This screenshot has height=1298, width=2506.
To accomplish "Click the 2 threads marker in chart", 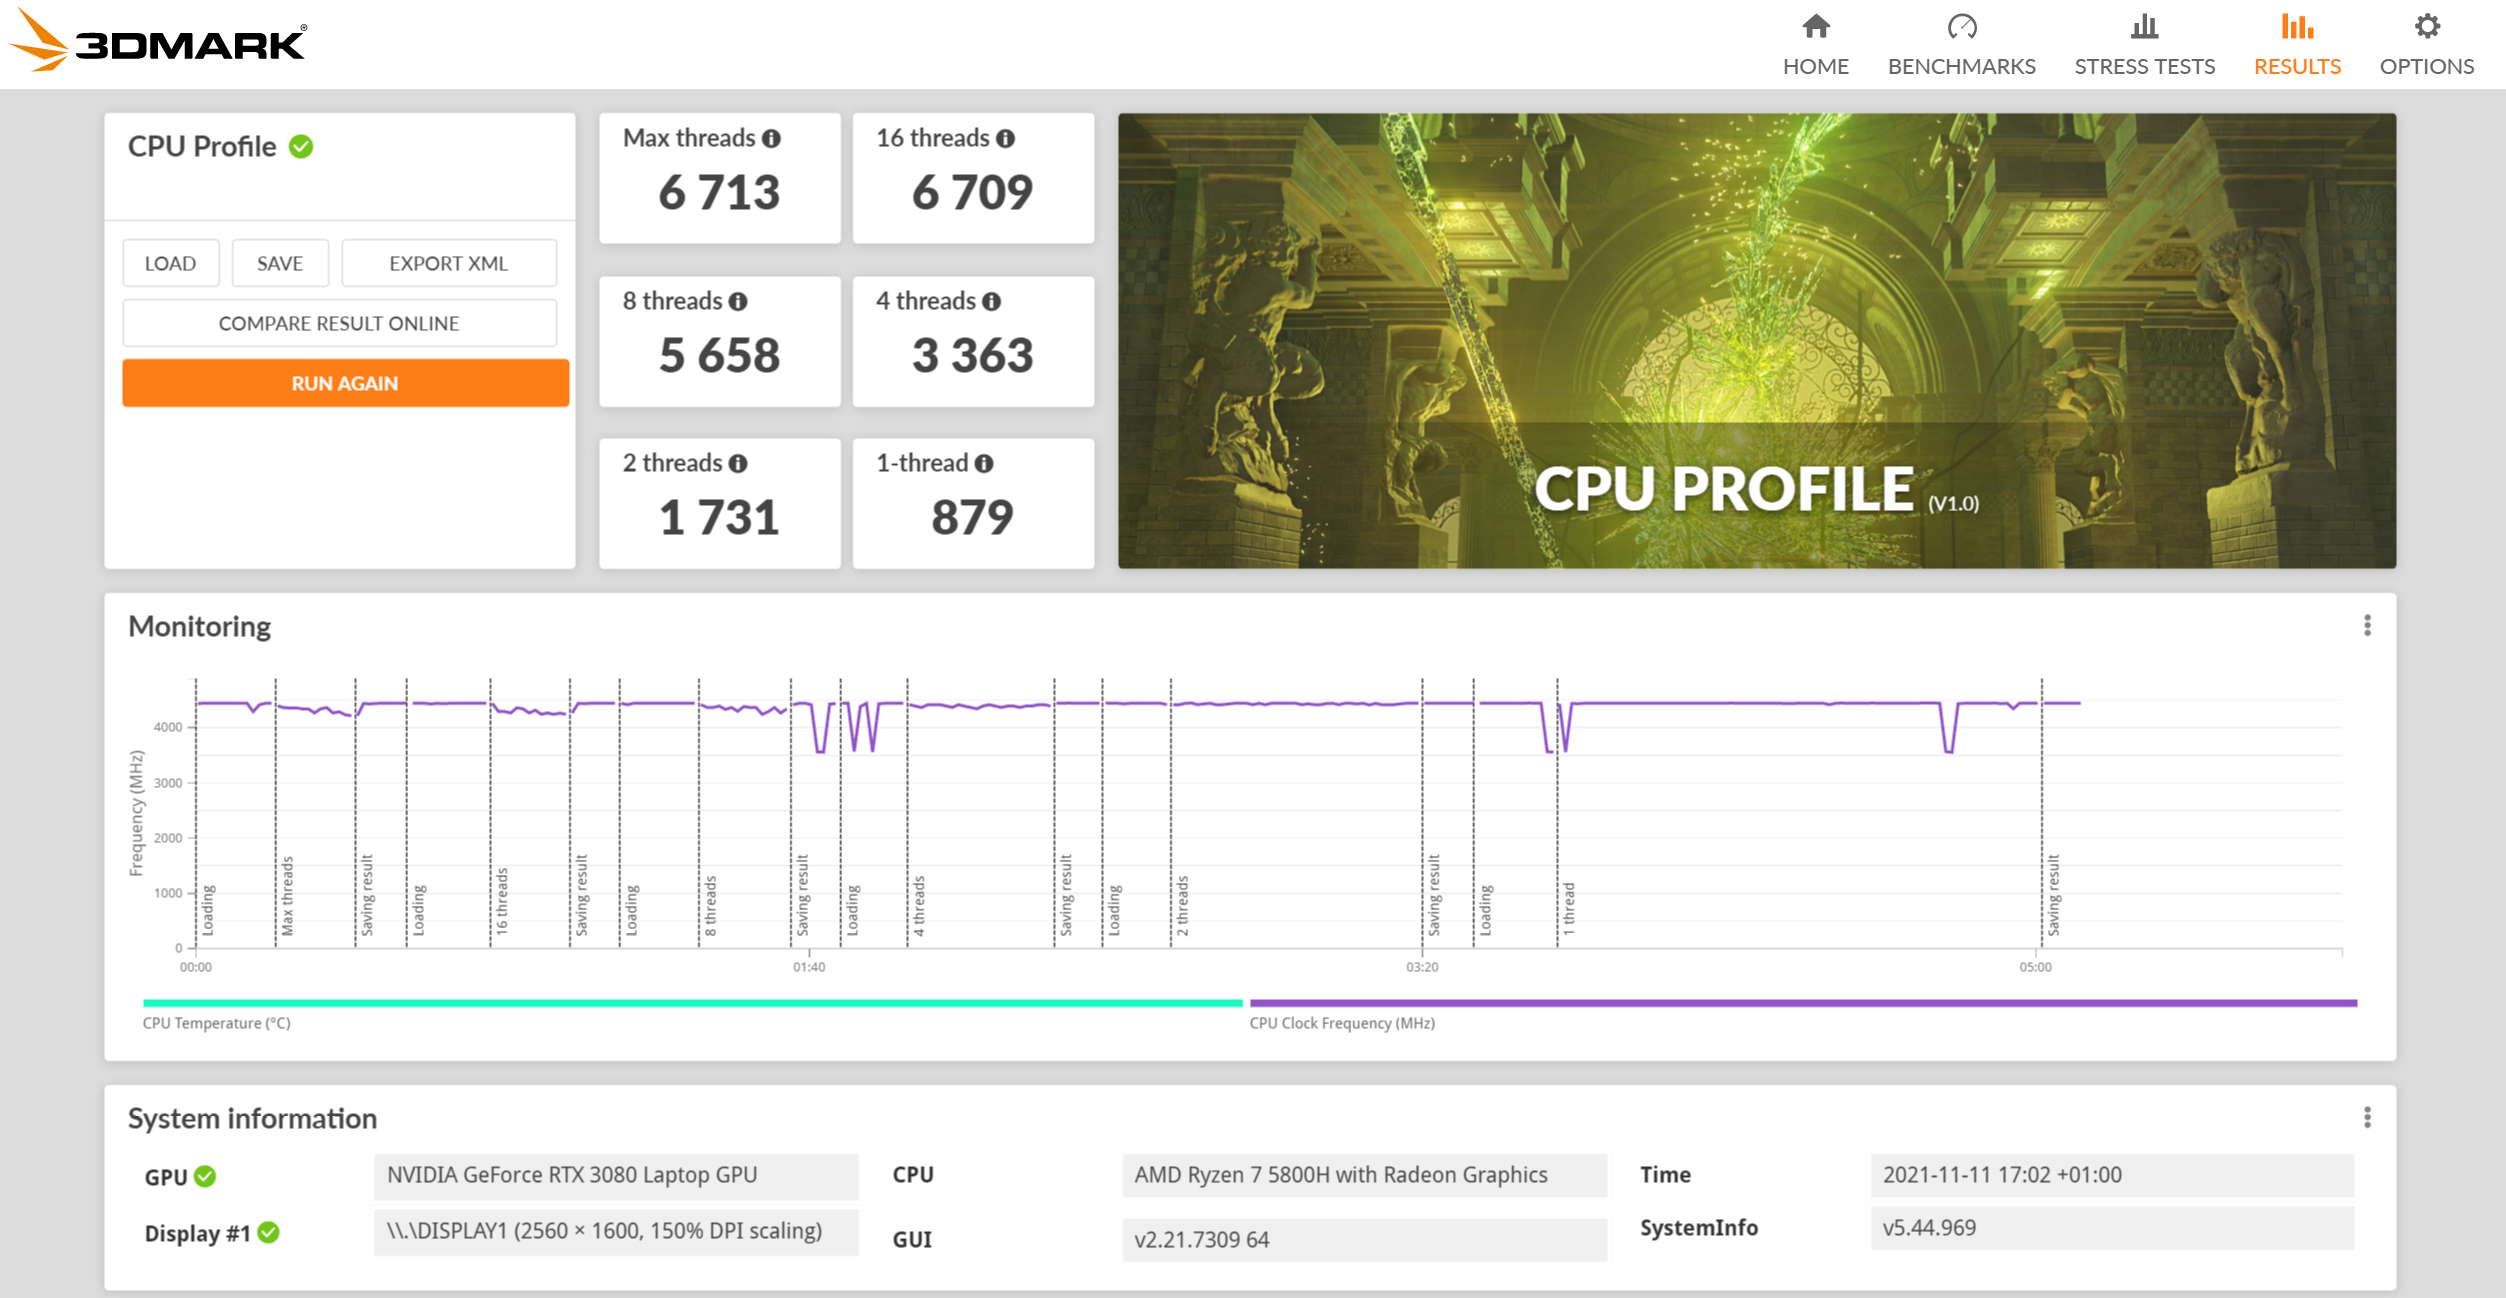I will tap(1183, 906).
